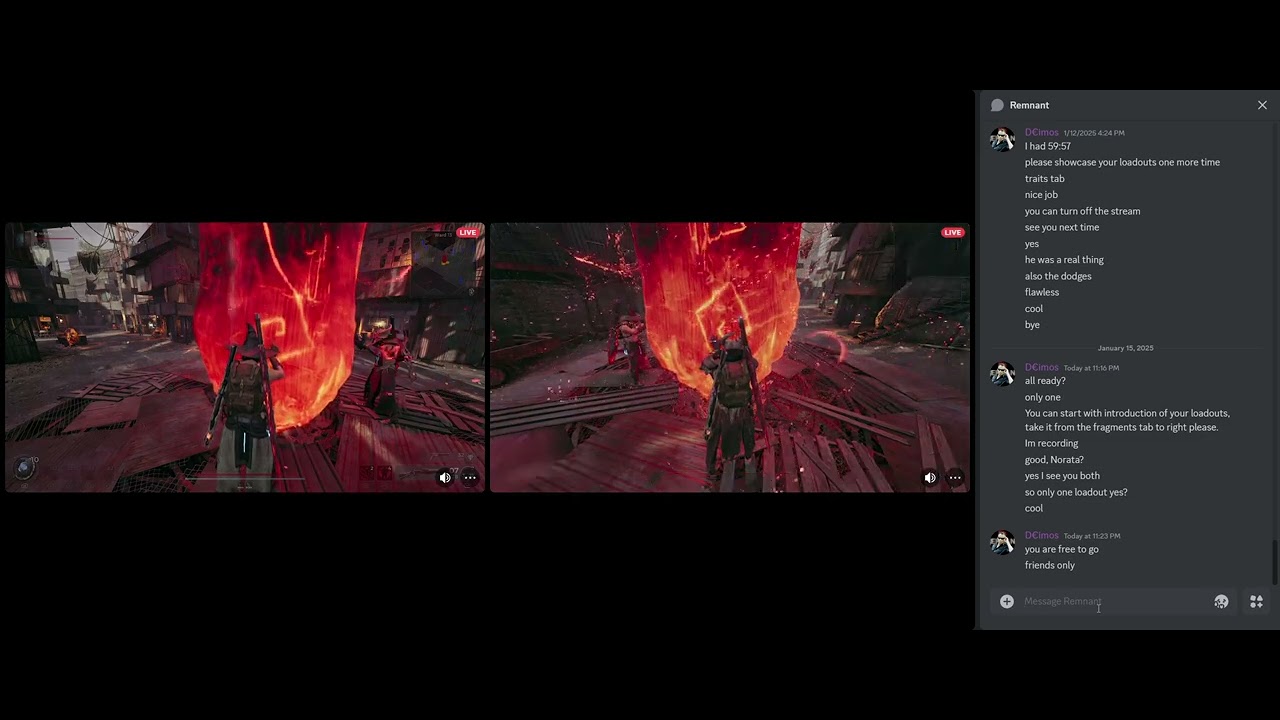This screenshot has width=1280, height=720.
Task: Click the message "only one"
Action: (x=1043, y=397)
